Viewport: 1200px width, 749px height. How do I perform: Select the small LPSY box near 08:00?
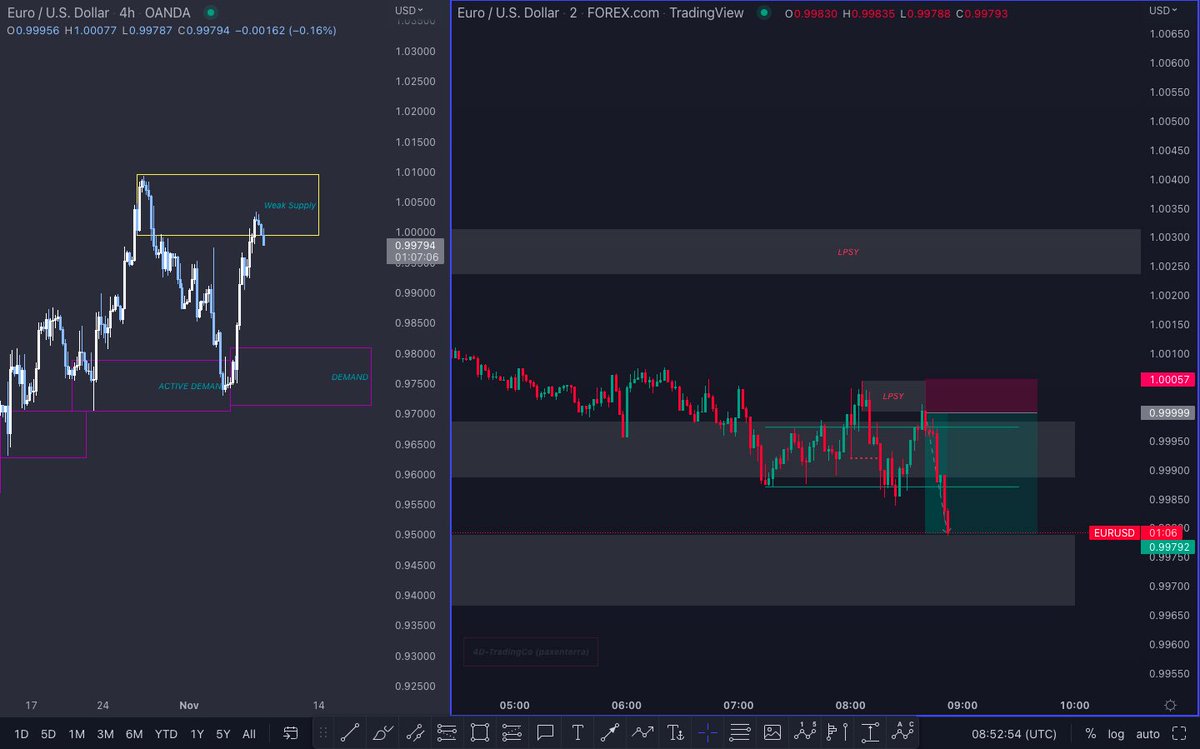[x=893, y=396]
